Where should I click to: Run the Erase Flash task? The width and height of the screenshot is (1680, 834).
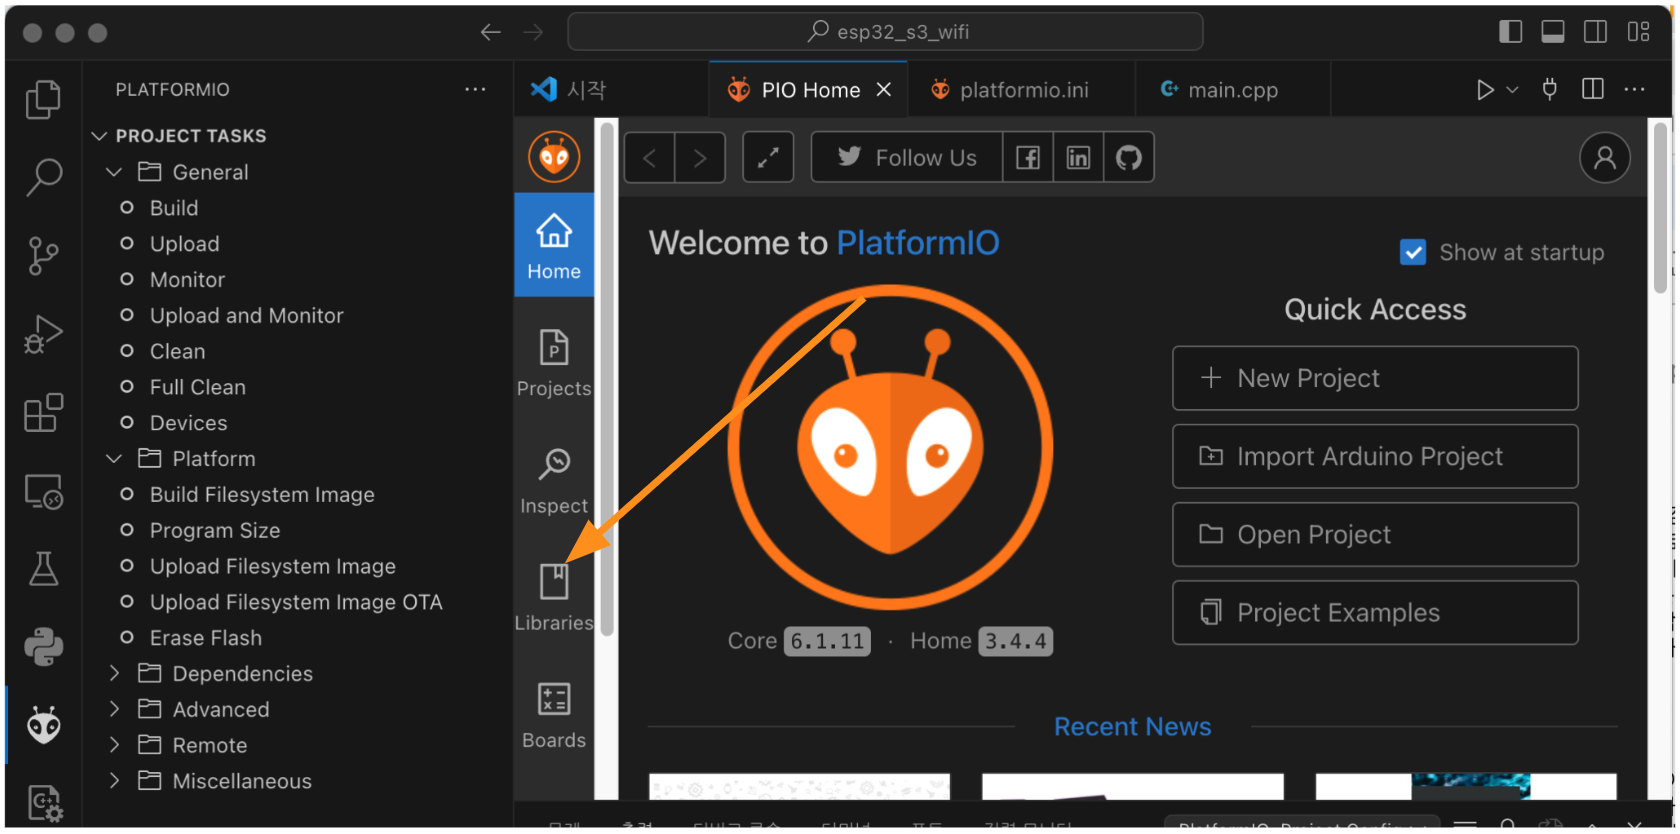tap(205, 638)
